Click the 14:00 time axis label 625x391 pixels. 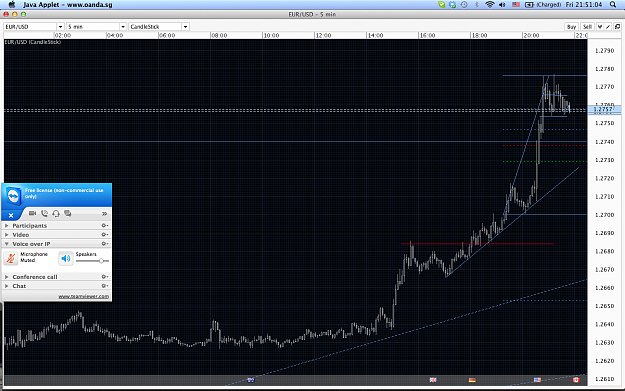(375, 35)
